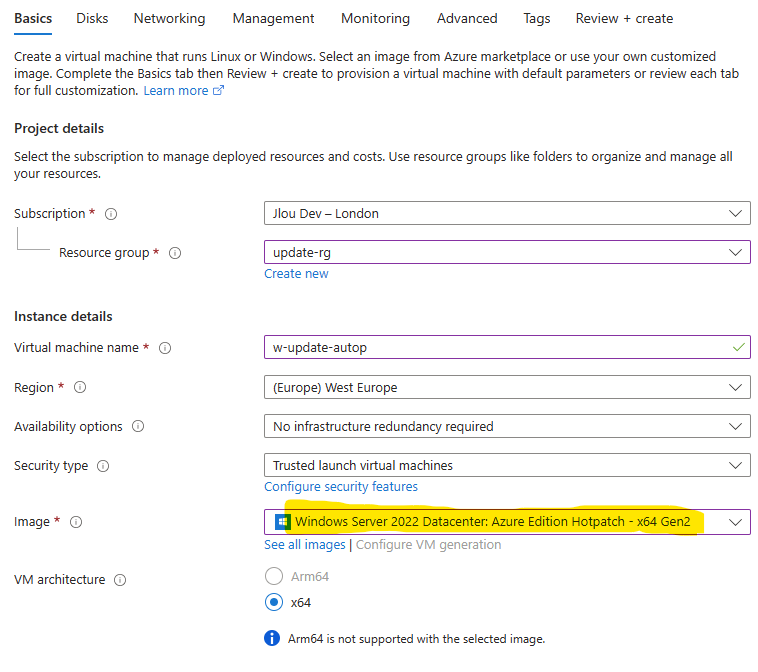Expand the Region dropdown
758x672 pixels.
pos(507,387)
